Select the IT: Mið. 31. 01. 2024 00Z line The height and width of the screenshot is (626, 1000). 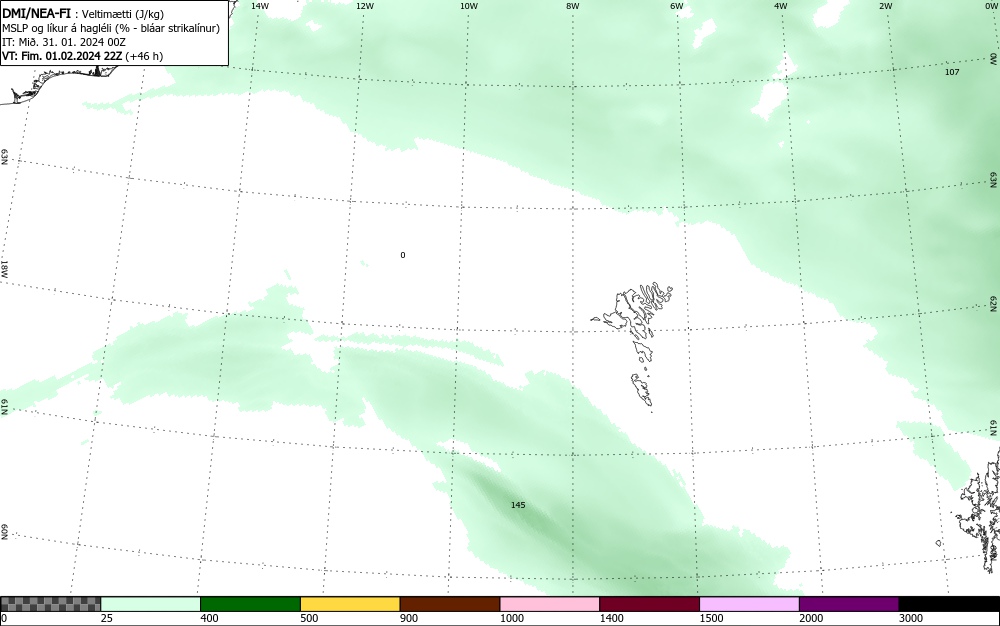pyautogui.click(x=64, y=42)
